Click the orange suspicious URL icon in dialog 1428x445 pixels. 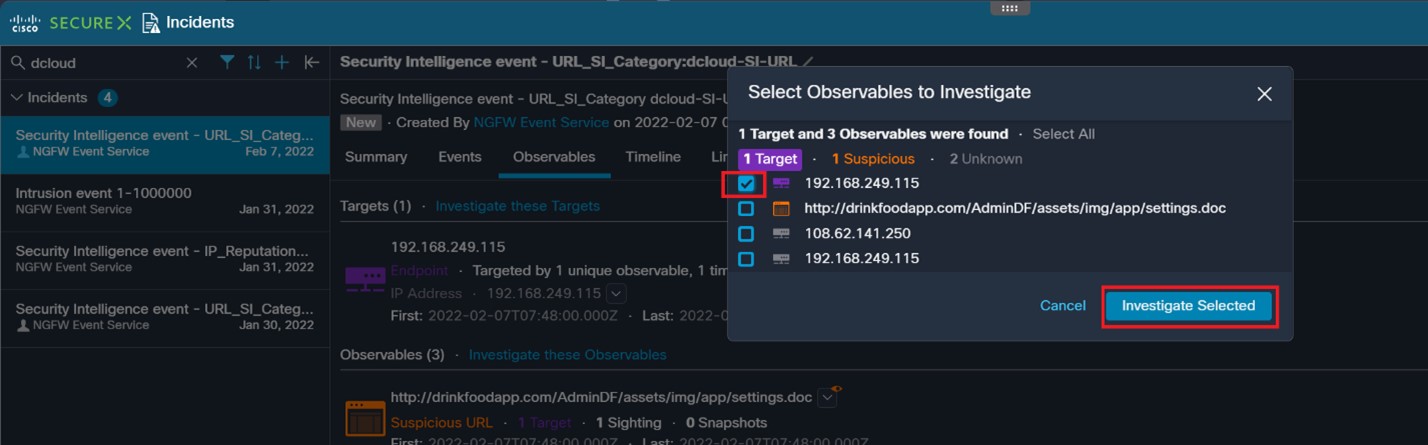(x=781, y=209)
